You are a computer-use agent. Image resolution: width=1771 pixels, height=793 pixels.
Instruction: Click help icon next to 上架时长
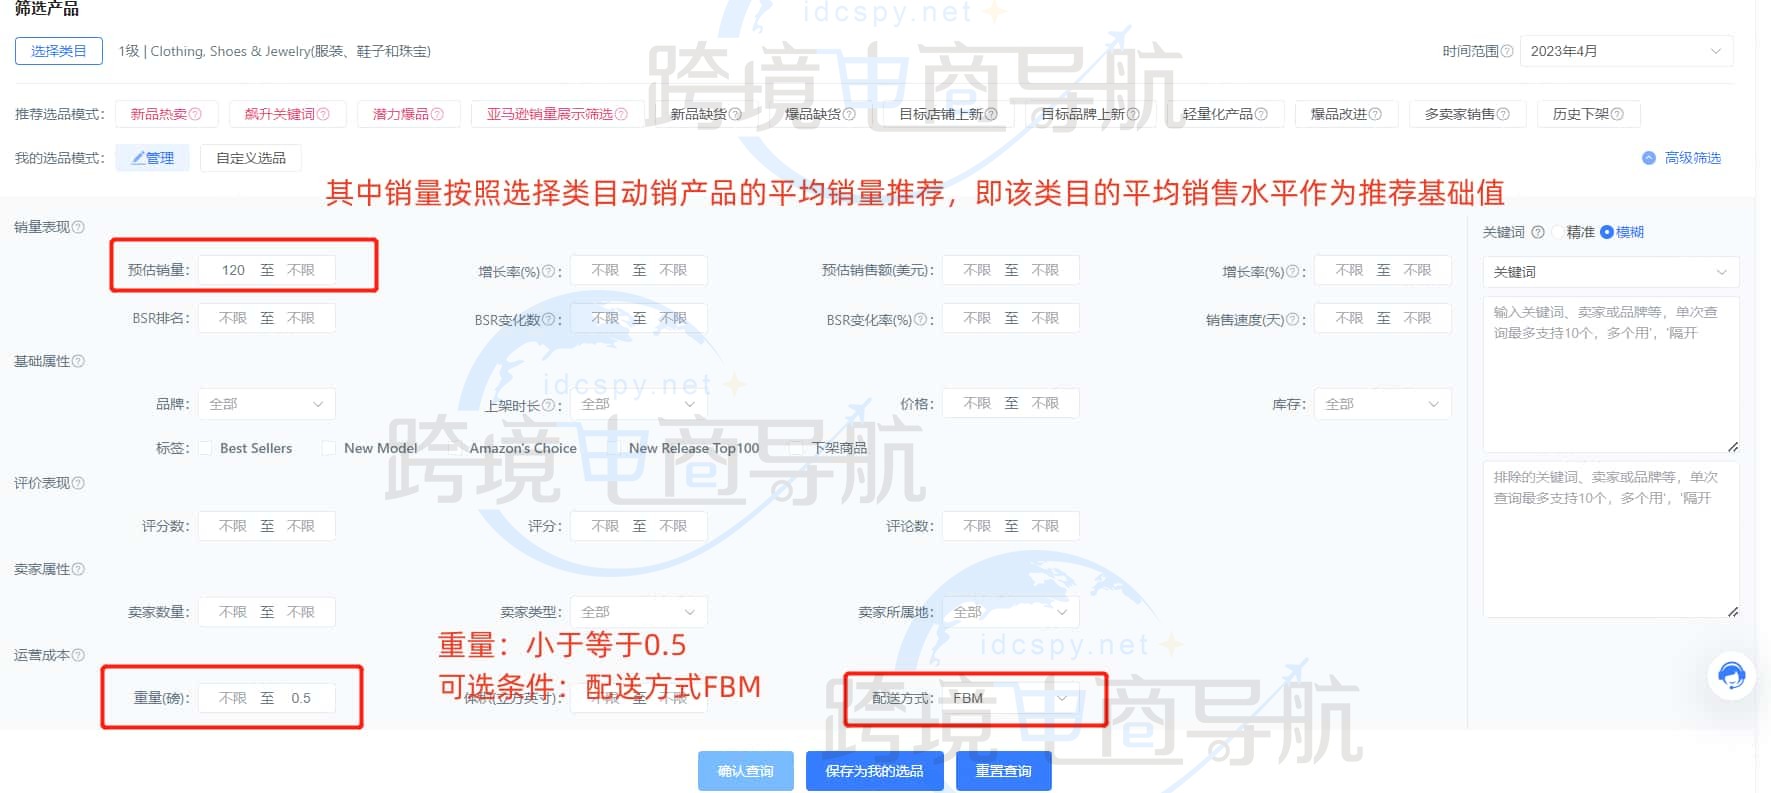coord(548,405)
